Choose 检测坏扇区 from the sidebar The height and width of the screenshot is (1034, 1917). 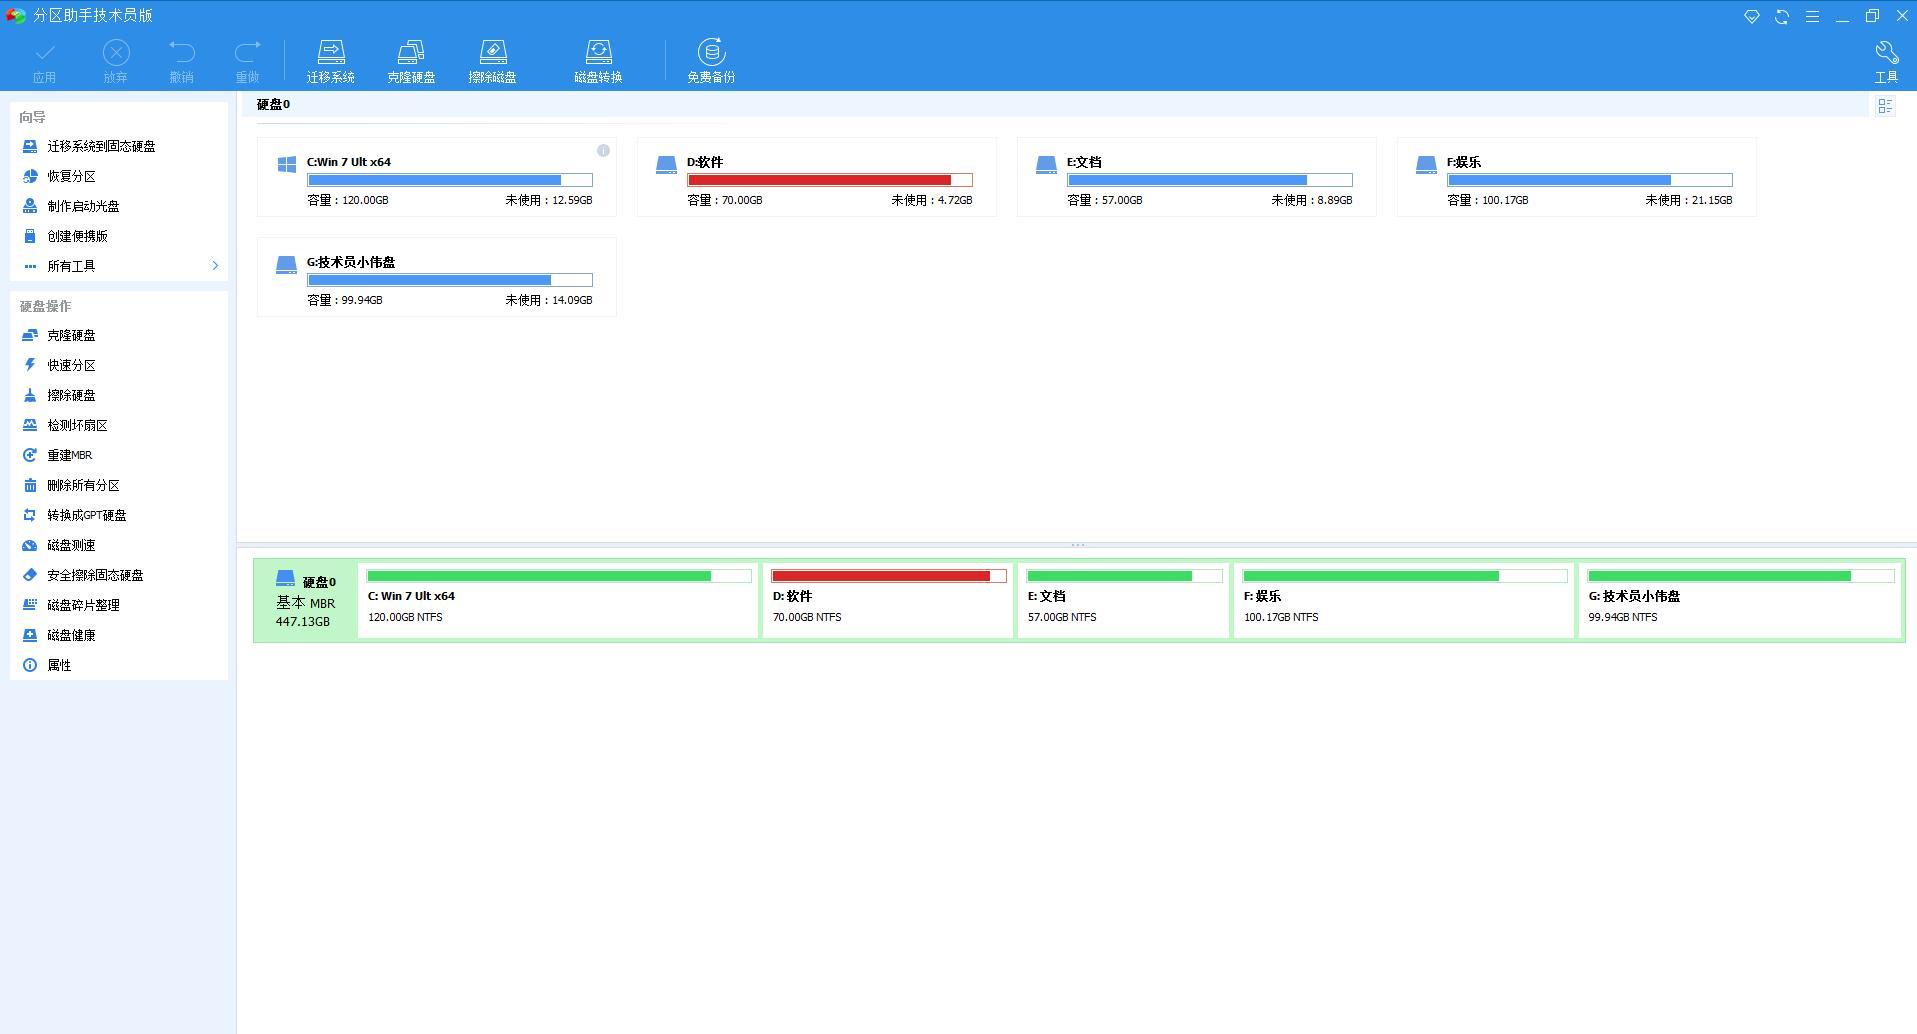(77, 426)
